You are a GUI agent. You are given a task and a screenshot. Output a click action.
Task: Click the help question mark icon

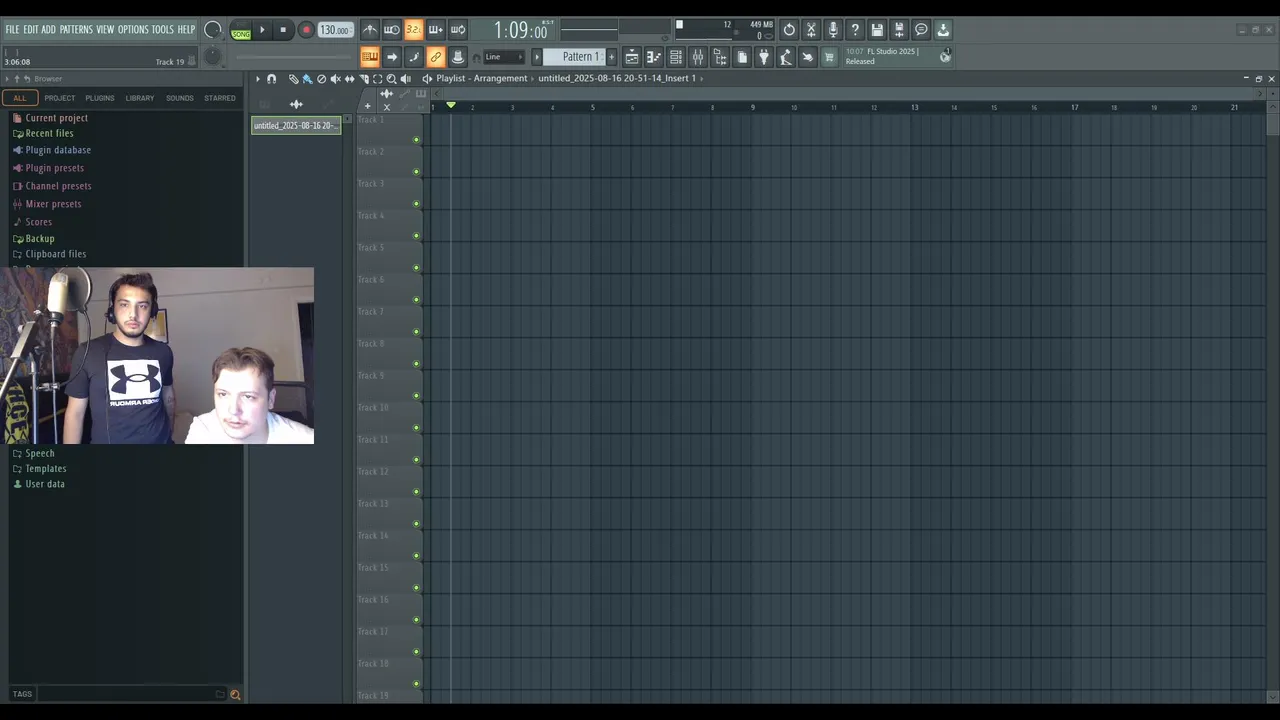pyautogui.click(x=855, y=29)
